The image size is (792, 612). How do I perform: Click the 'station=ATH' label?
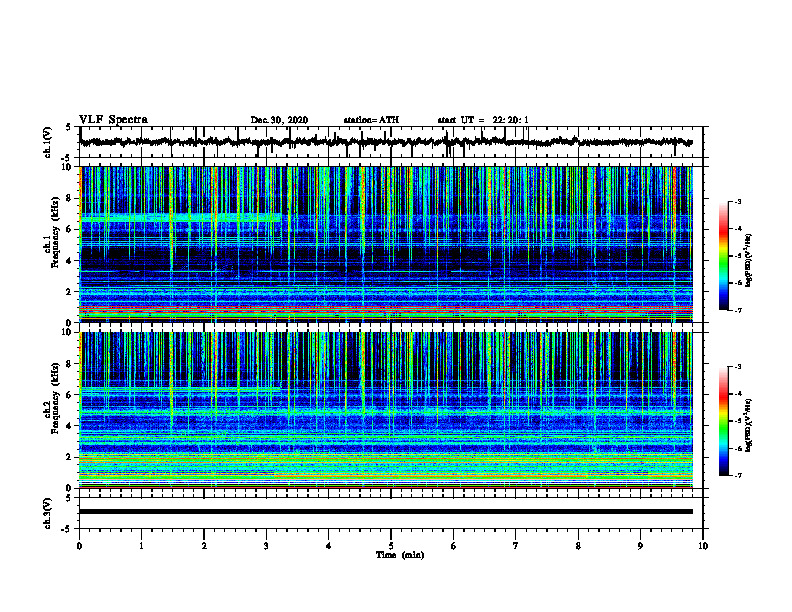pos(371,120)
